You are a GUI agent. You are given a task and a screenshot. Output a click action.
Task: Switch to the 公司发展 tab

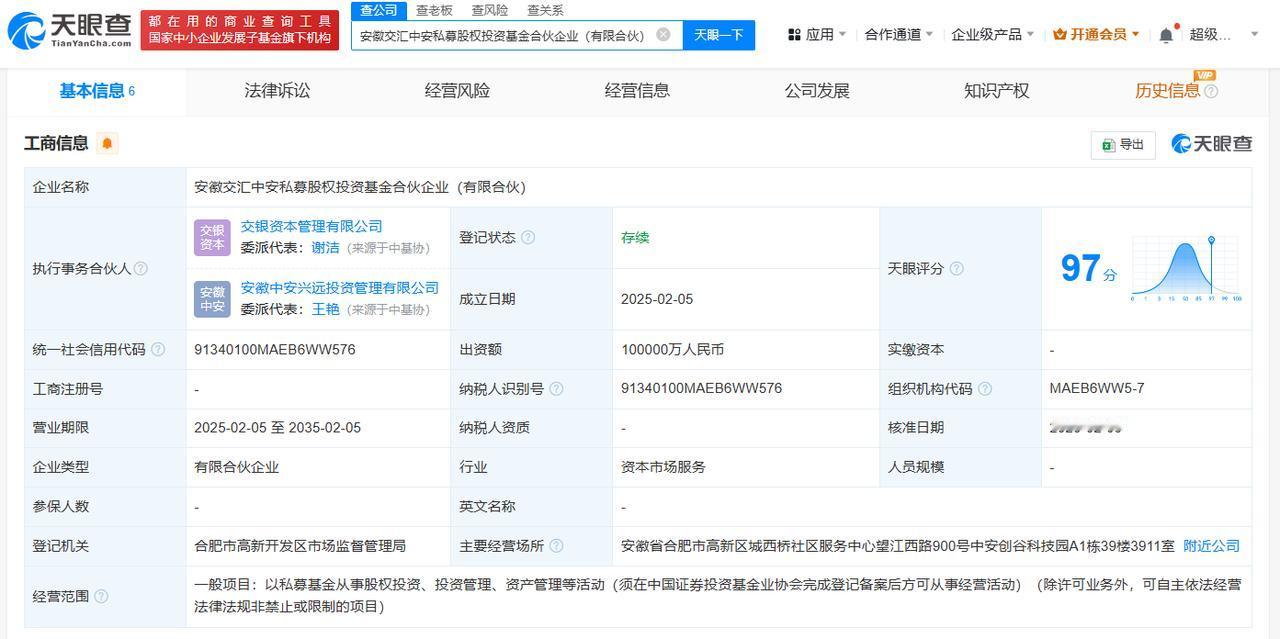pos(817,91)
